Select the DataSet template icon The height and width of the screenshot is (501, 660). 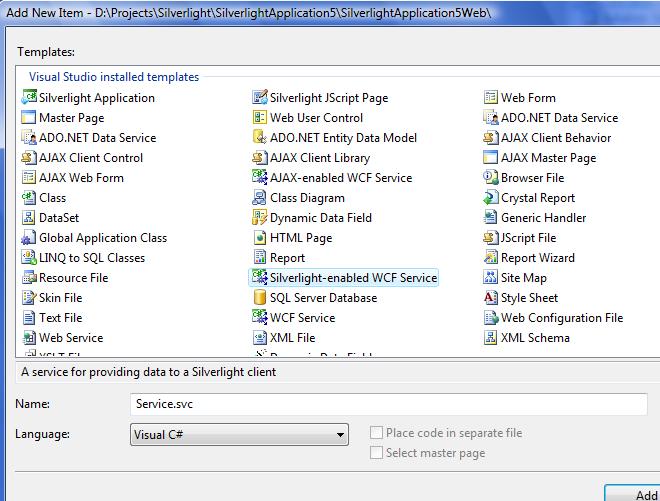tap(29, 218)
